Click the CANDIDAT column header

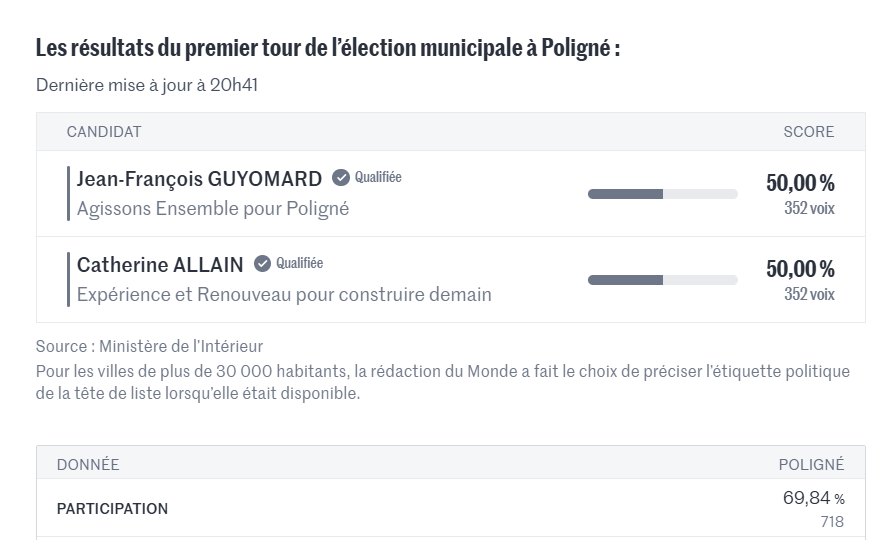(x=104, y=132)
